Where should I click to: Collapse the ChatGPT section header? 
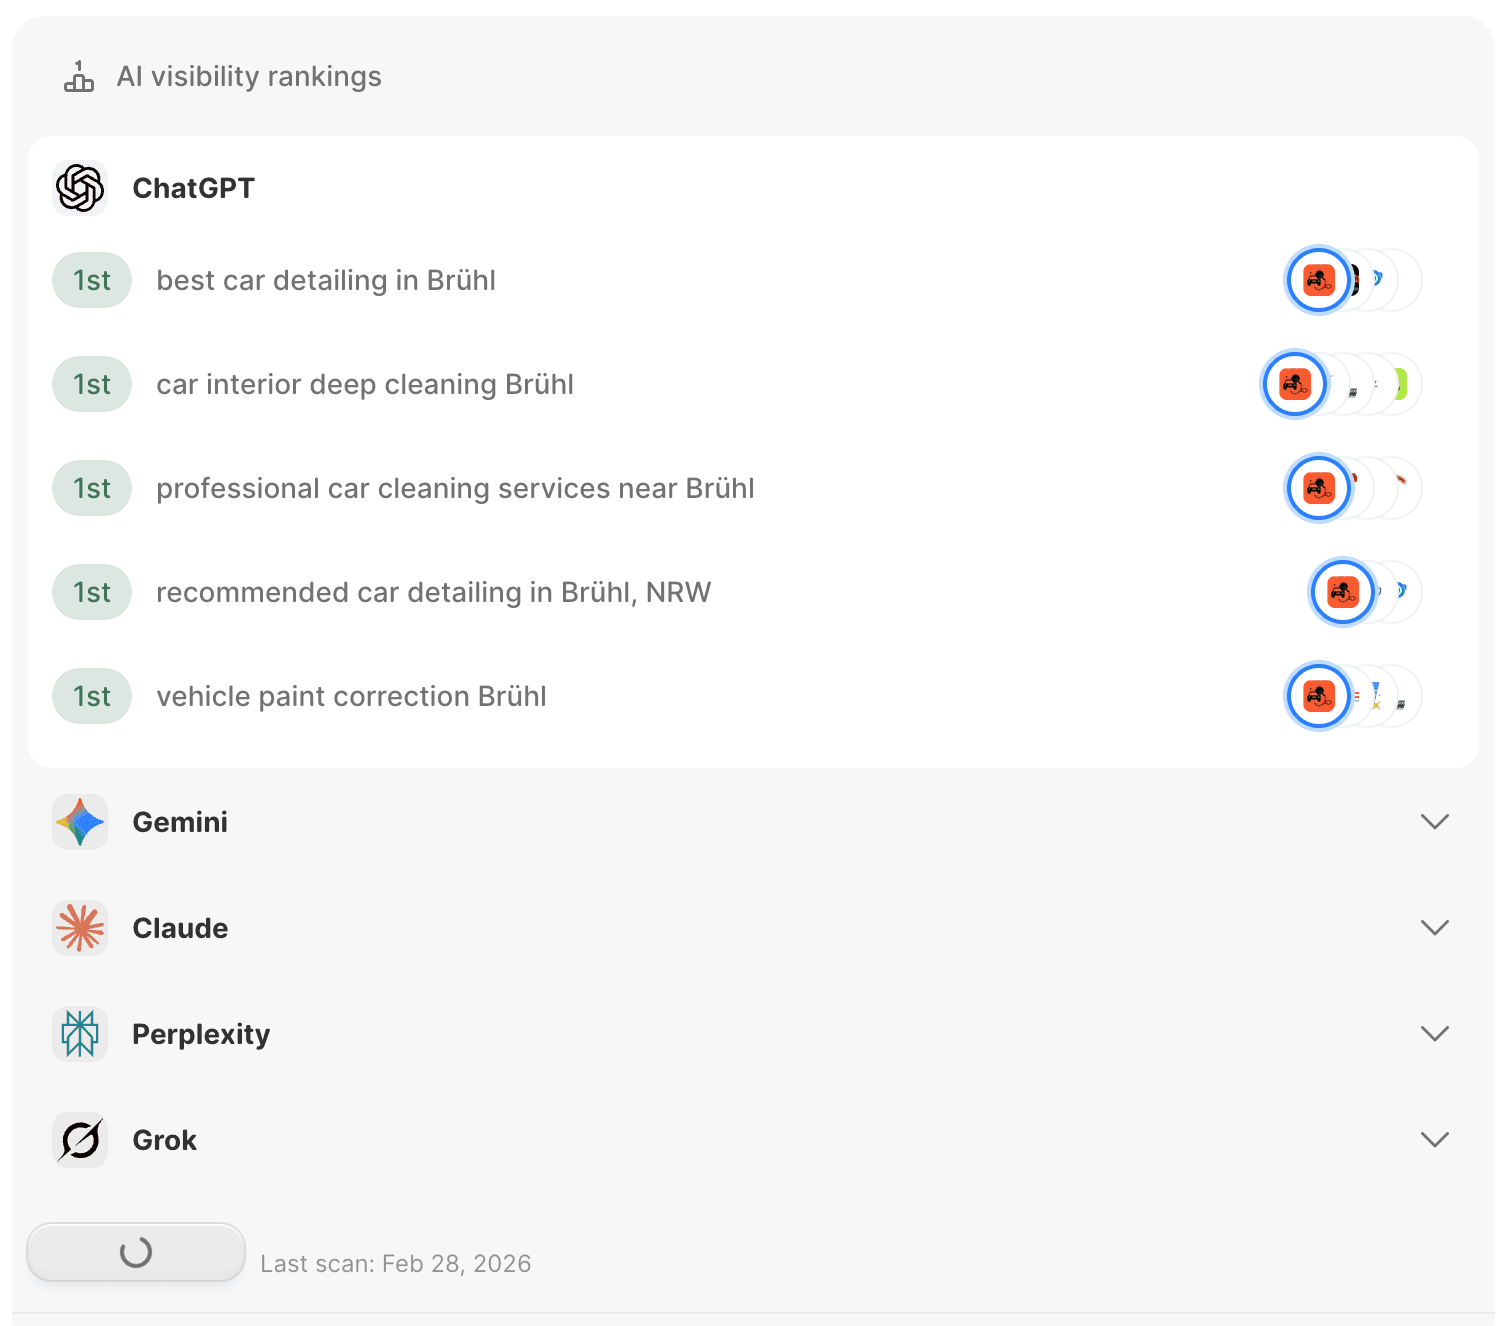coord(194,188)
